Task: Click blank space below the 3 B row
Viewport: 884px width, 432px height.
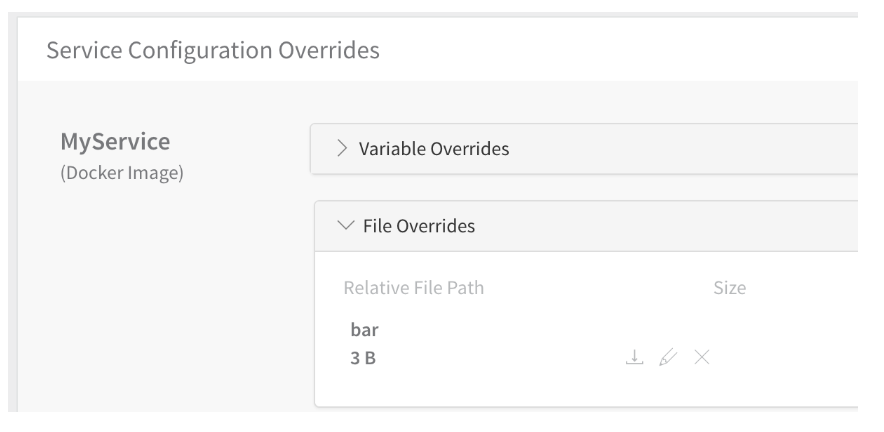Action: pyautogui.click(x=564, y=388)
